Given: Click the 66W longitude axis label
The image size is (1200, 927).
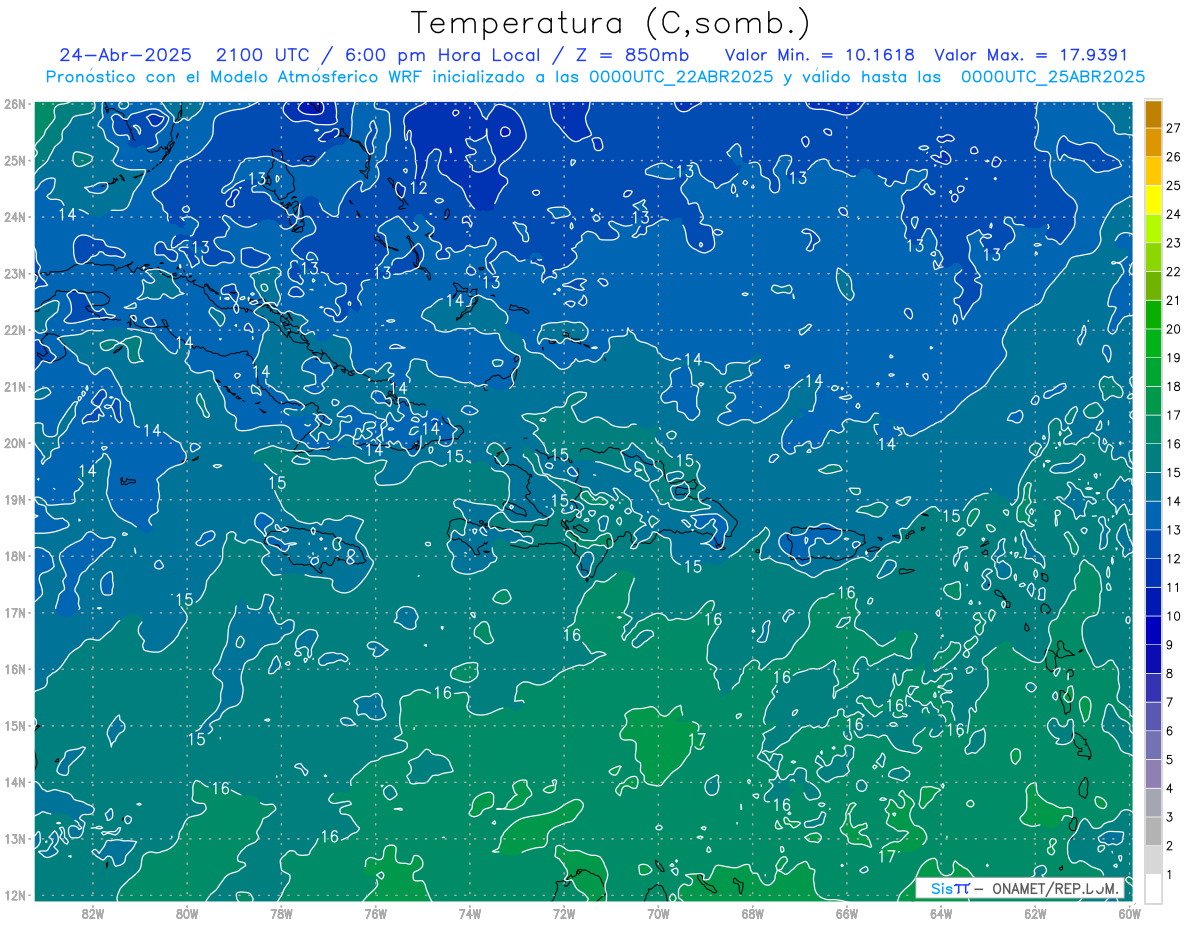Looking at the screenshot, I should click(x=846, y=913).
